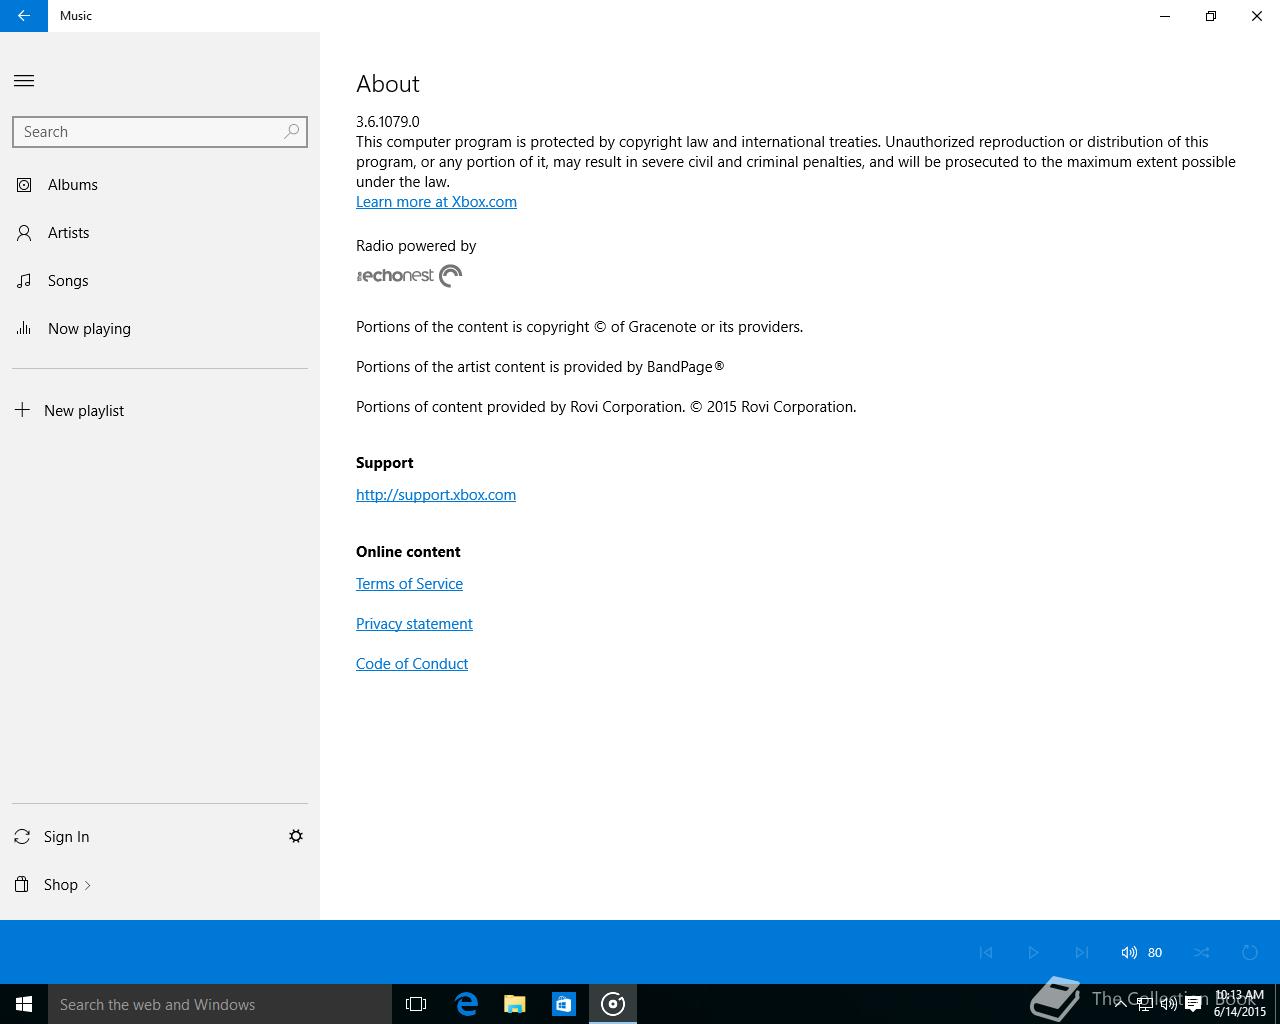Click the About heading

click(x=388, y=84)
